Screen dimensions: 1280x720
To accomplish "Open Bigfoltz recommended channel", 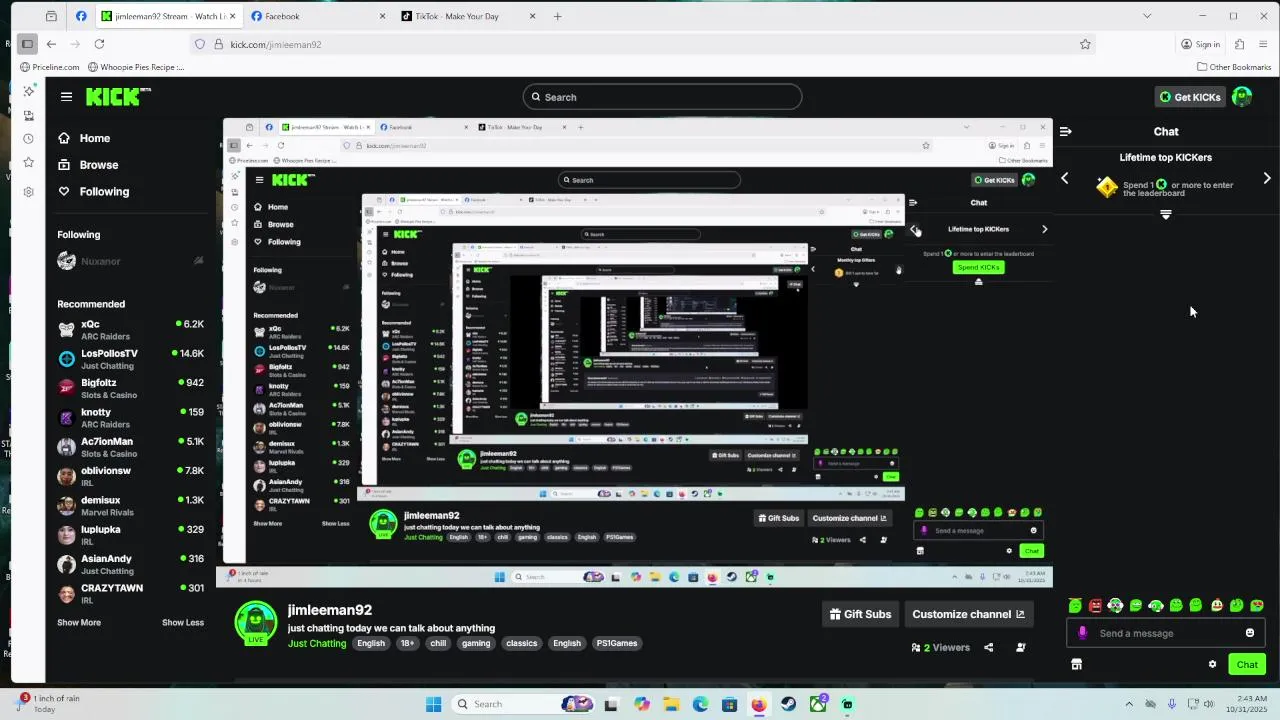I will [x=130, y=388].
